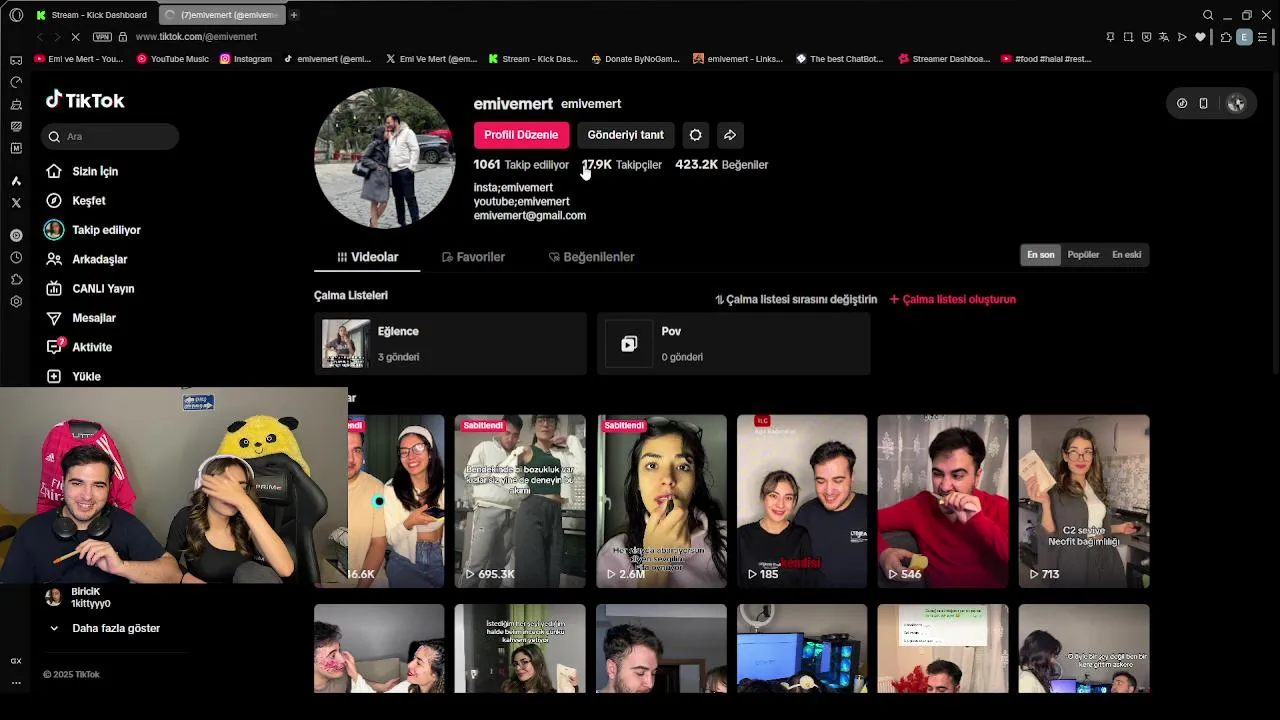Open the Arkadaşlar page
Image resolution: width=1280 pixels, height=720 pixels.
point(86,259)
